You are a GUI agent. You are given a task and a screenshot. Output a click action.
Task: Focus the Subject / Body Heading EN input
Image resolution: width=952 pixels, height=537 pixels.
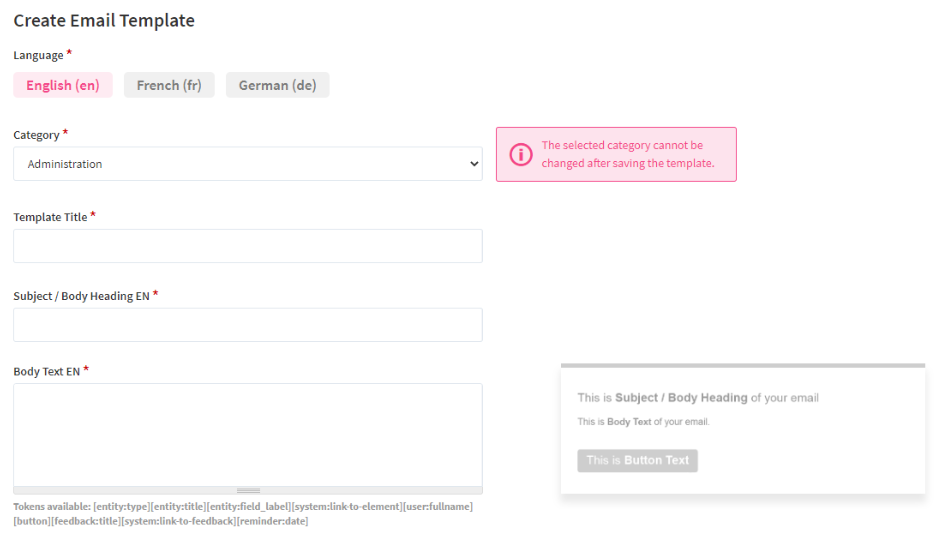click(247, 325)
